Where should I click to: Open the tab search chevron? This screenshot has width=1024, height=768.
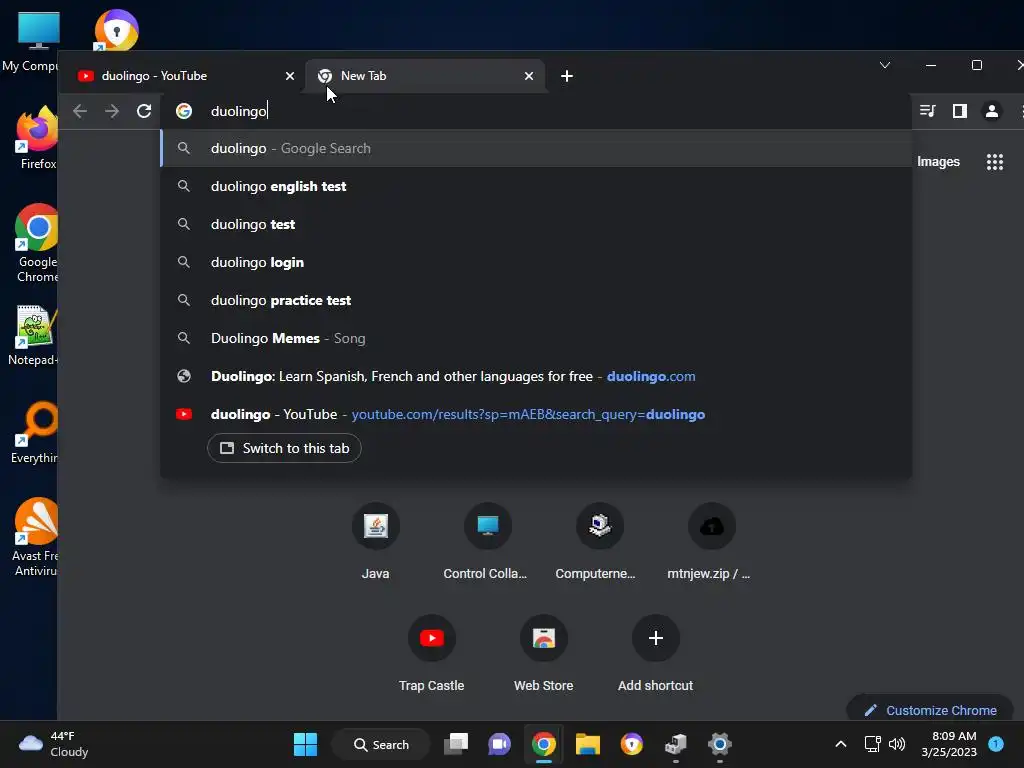885,65
